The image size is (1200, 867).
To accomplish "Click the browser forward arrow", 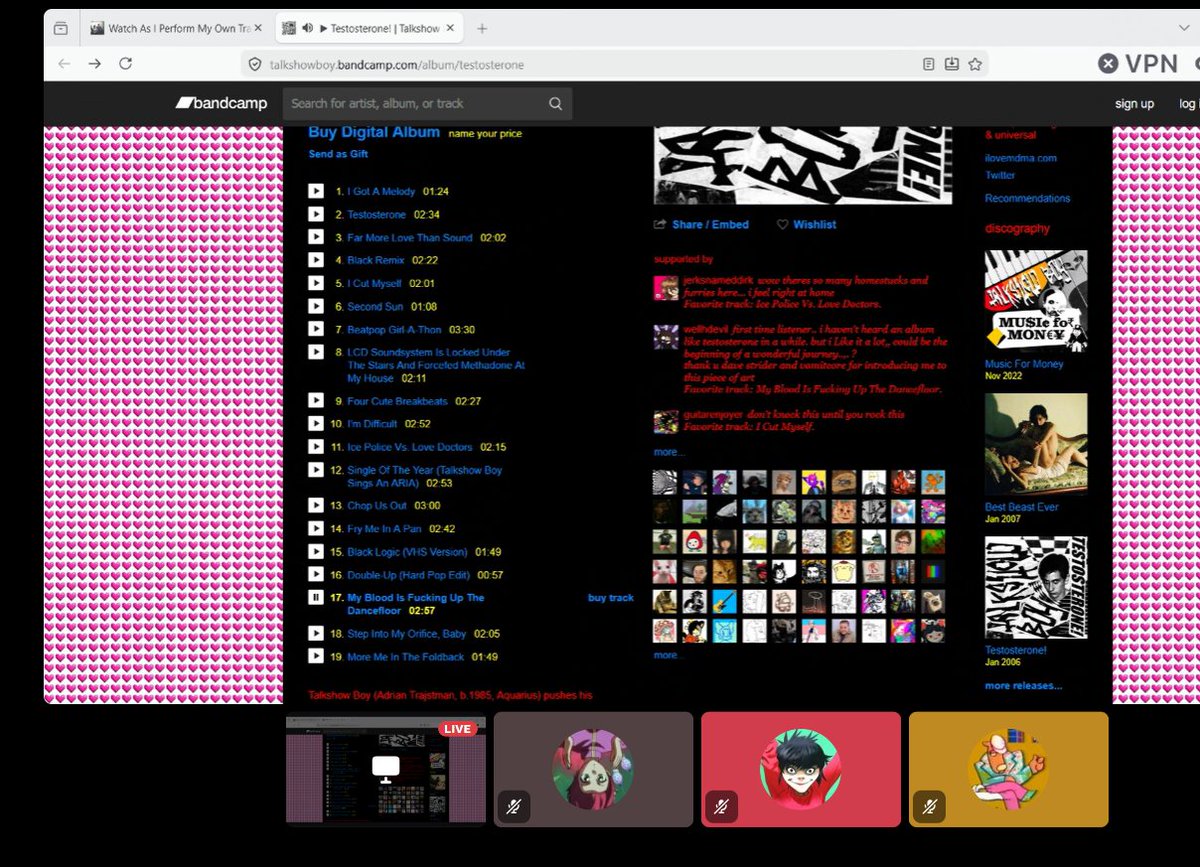I will (x=94, y=63).
